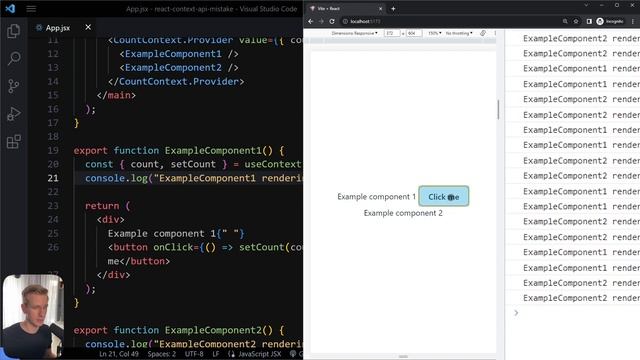Open the Run and Debug view
The height and width of the screenshot is (360, 640).
[13, 114]
